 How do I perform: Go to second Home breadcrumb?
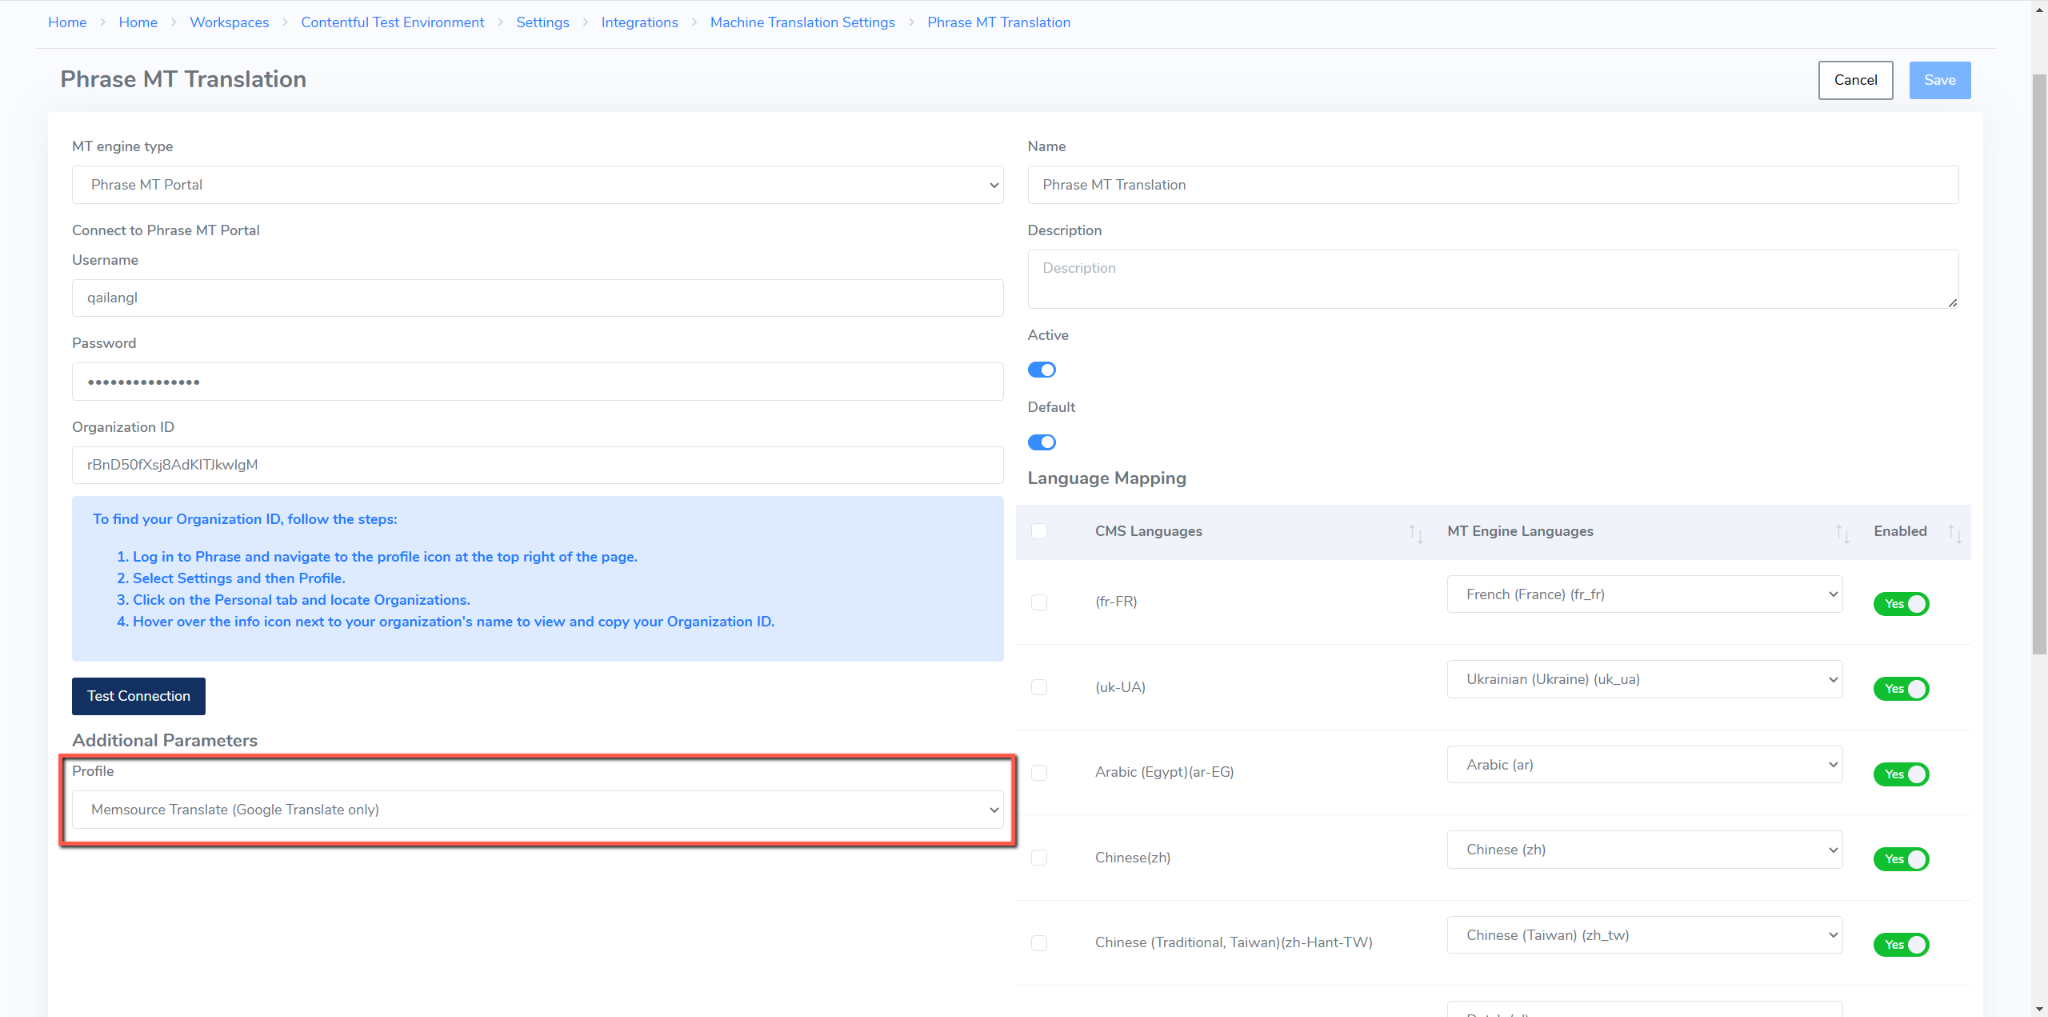pos(138,22)
